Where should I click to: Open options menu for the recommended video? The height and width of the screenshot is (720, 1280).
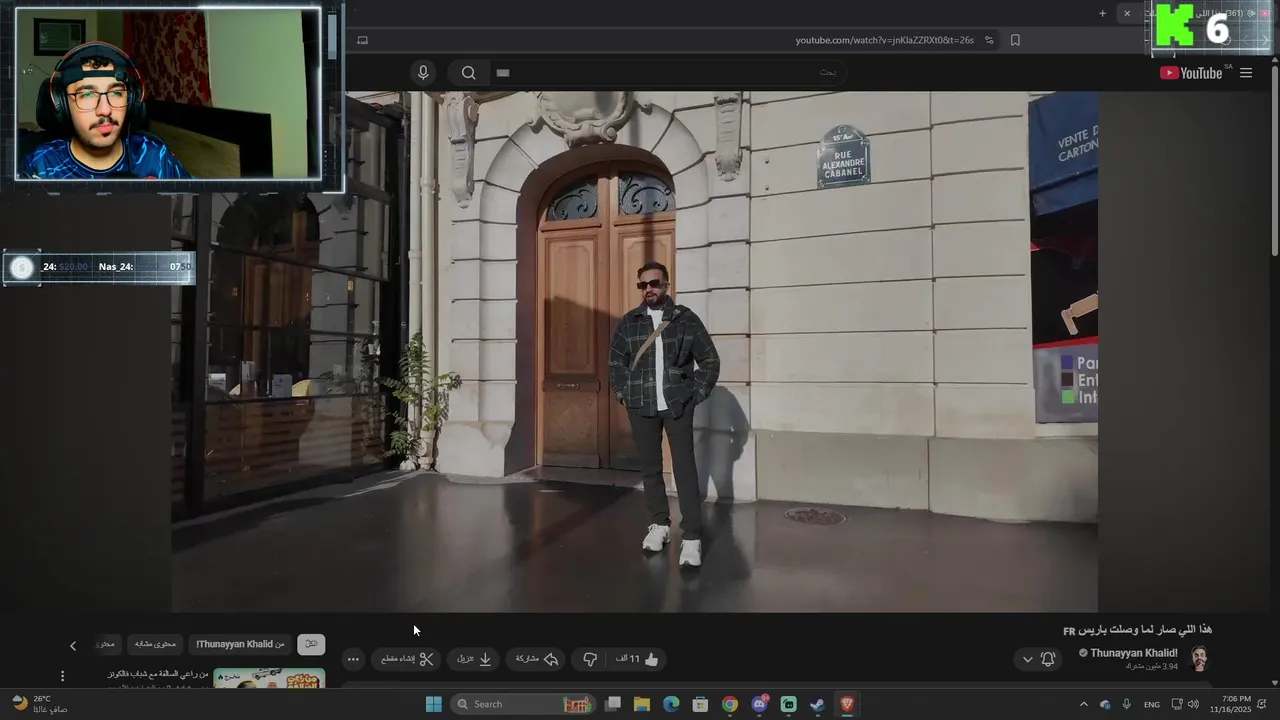click(x=62, y=676)
